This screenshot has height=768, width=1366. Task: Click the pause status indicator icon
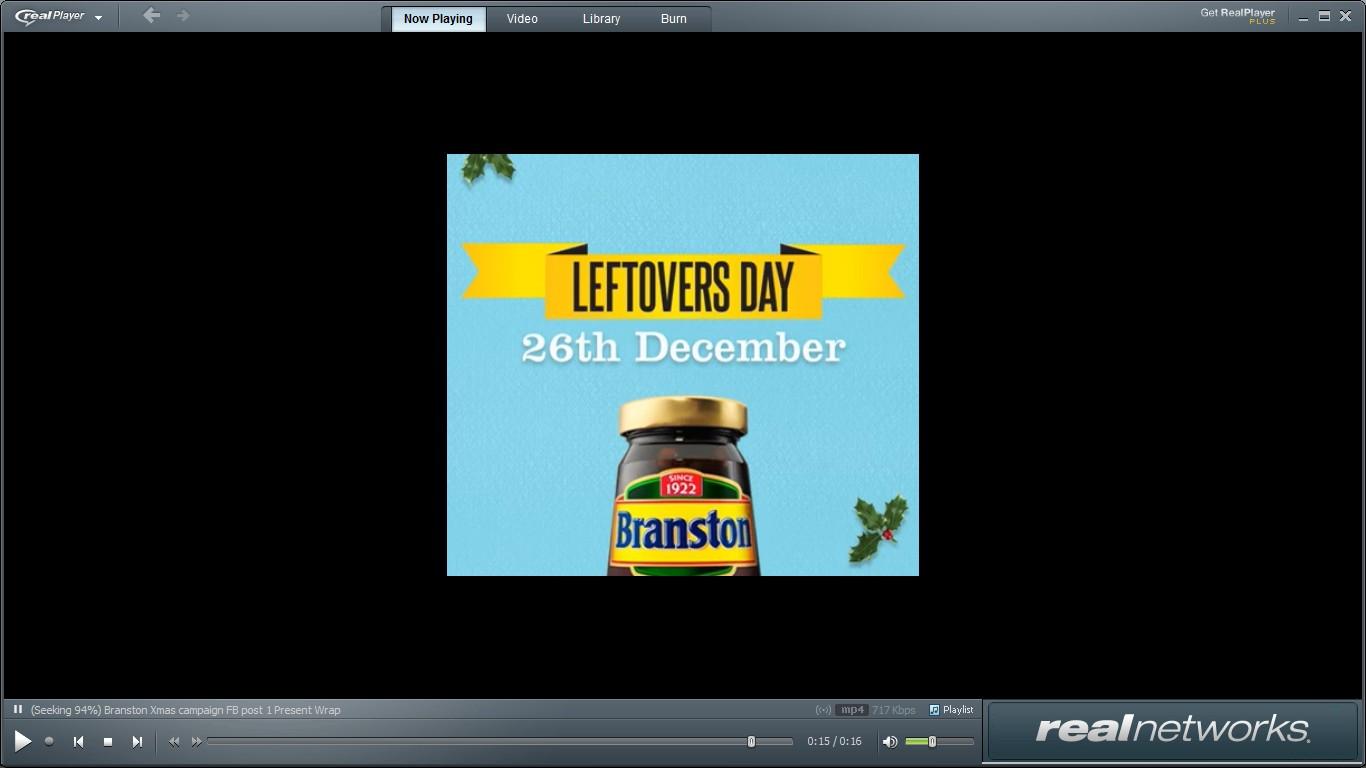point(18,710)
